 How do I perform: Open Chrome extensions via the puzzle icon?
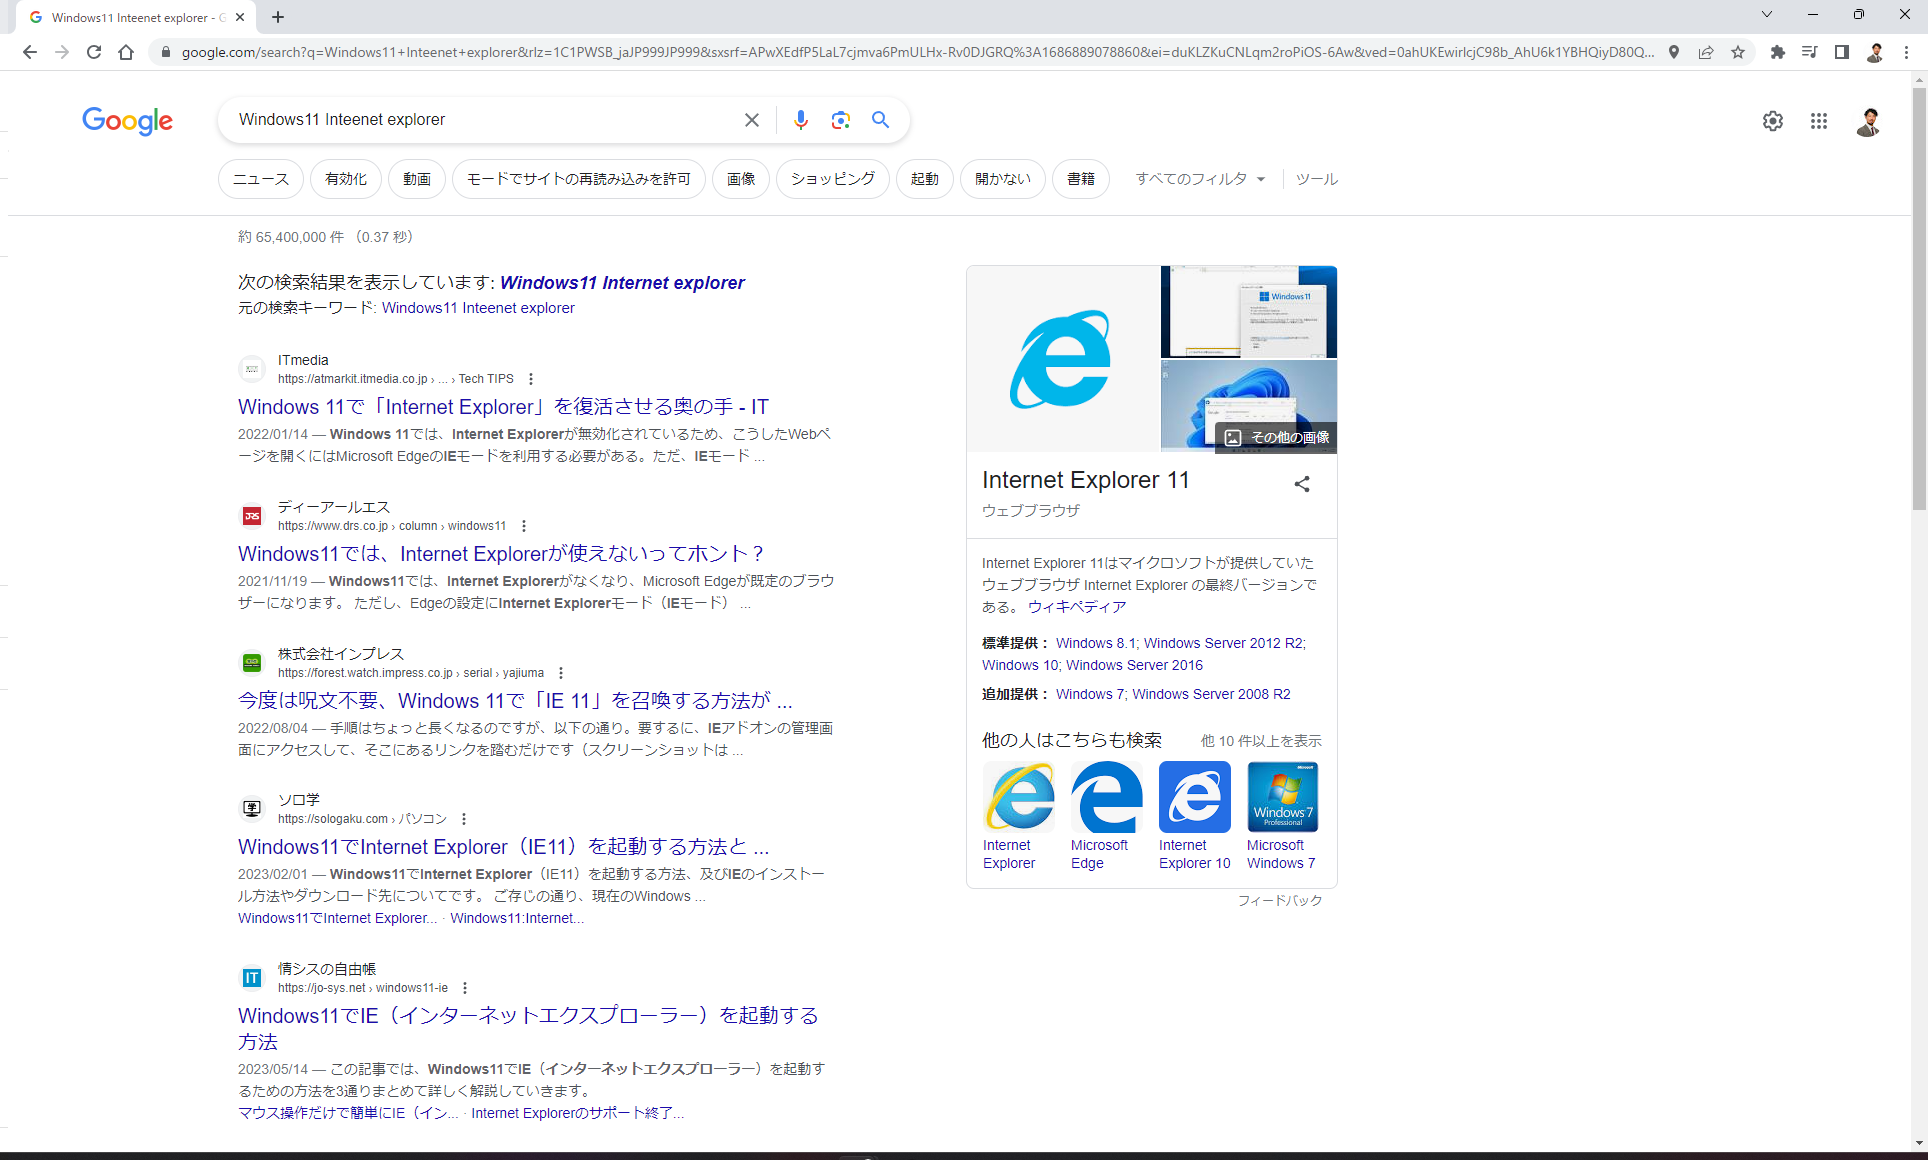click(1778, 52)
